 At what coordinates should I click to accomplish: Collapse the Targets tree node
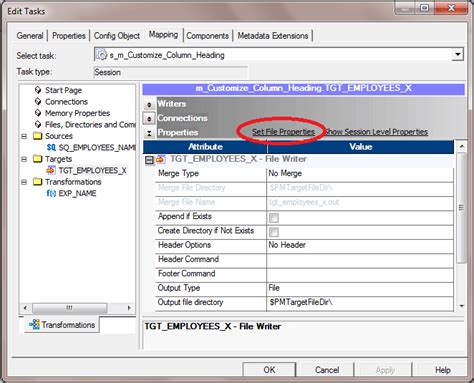(24, 159)
